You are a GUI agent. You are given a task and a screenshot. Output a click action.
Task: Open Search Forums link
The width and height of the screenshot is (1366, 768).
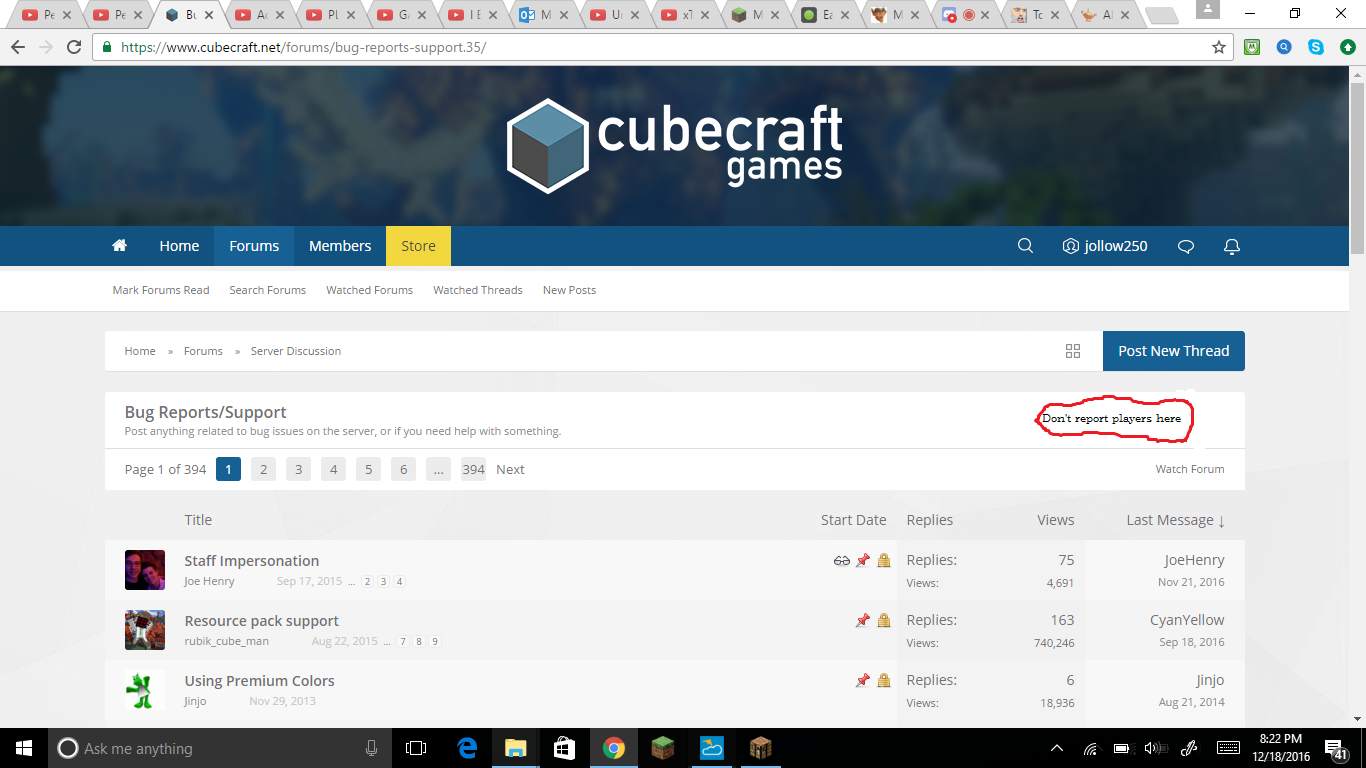tap(267, 290)
